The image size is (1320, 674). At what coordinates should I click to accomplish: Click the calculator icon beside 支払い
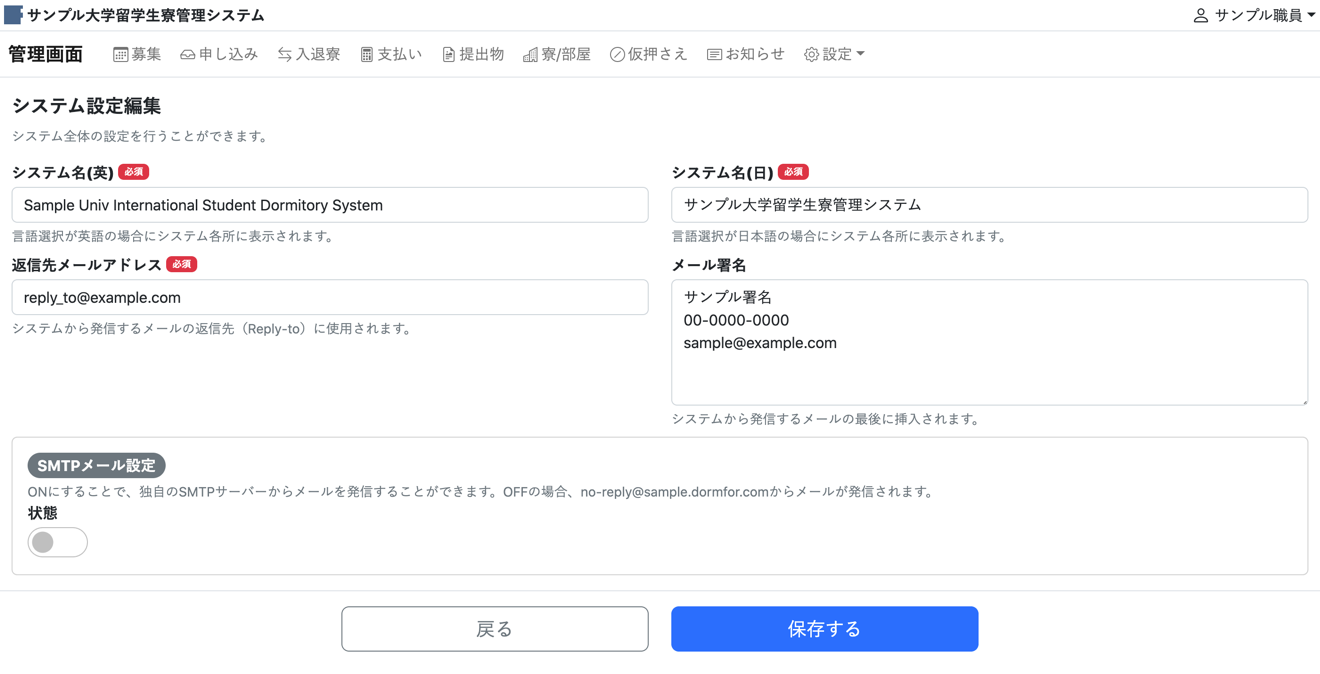pos(366,55)
